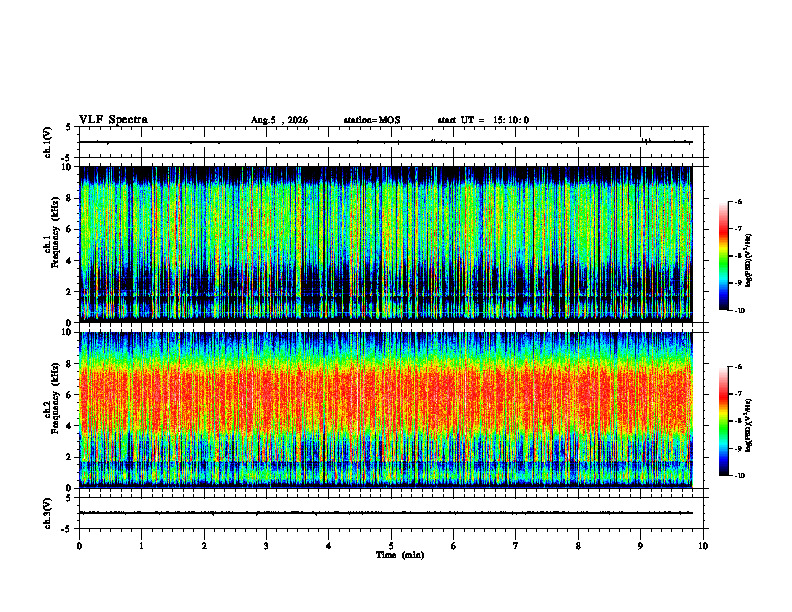The height and width of the screenshot is (612, 792).
Task: Click the 'ch.1(V)' axis label
Action: tap(48, 142)
